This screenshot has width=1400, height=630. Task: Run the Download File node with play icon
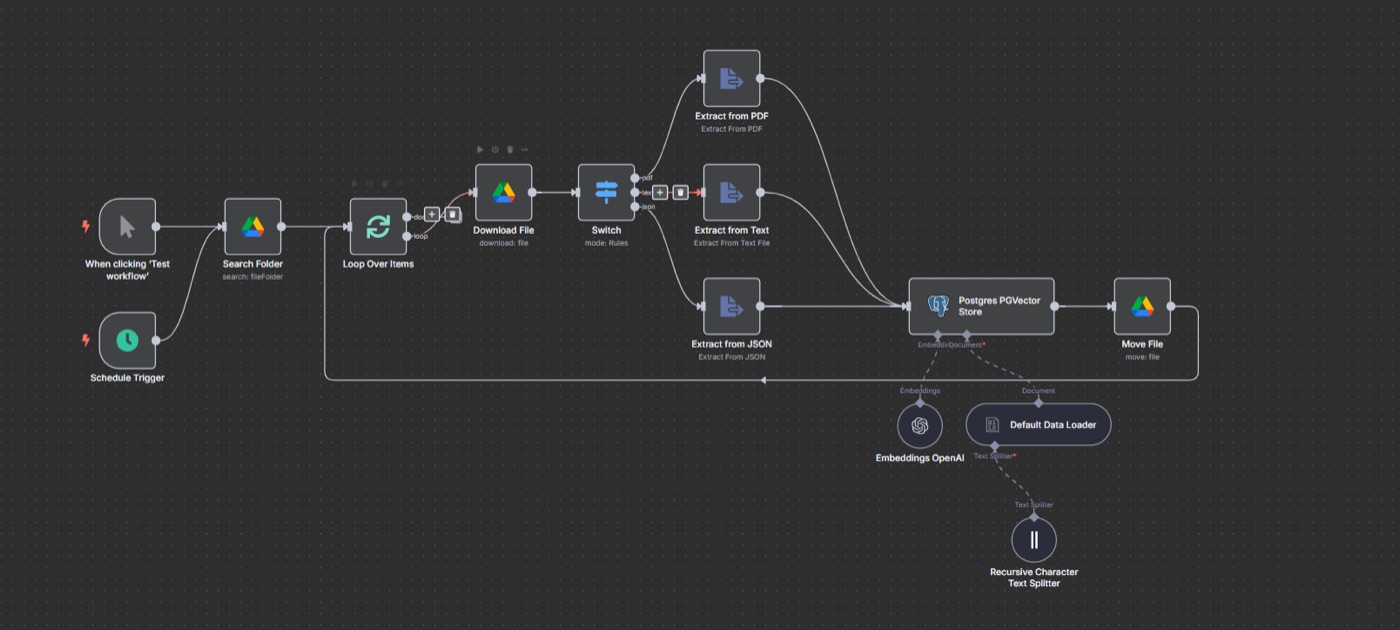click(480, 150)
